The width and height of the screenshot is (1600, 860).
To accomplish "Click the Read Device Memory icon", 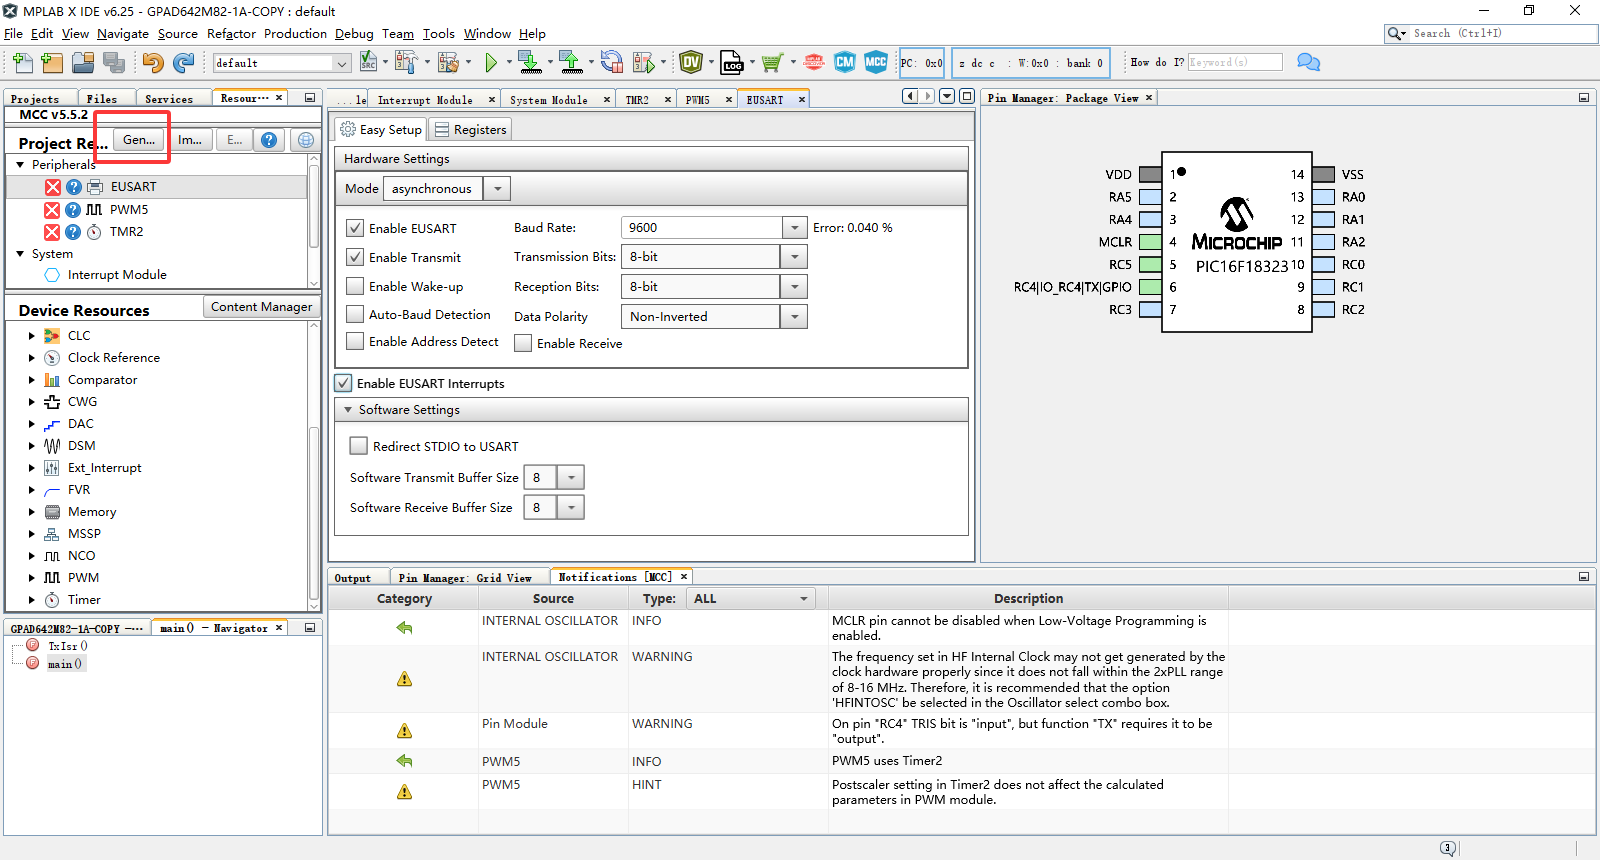I will tap(571, 63).
